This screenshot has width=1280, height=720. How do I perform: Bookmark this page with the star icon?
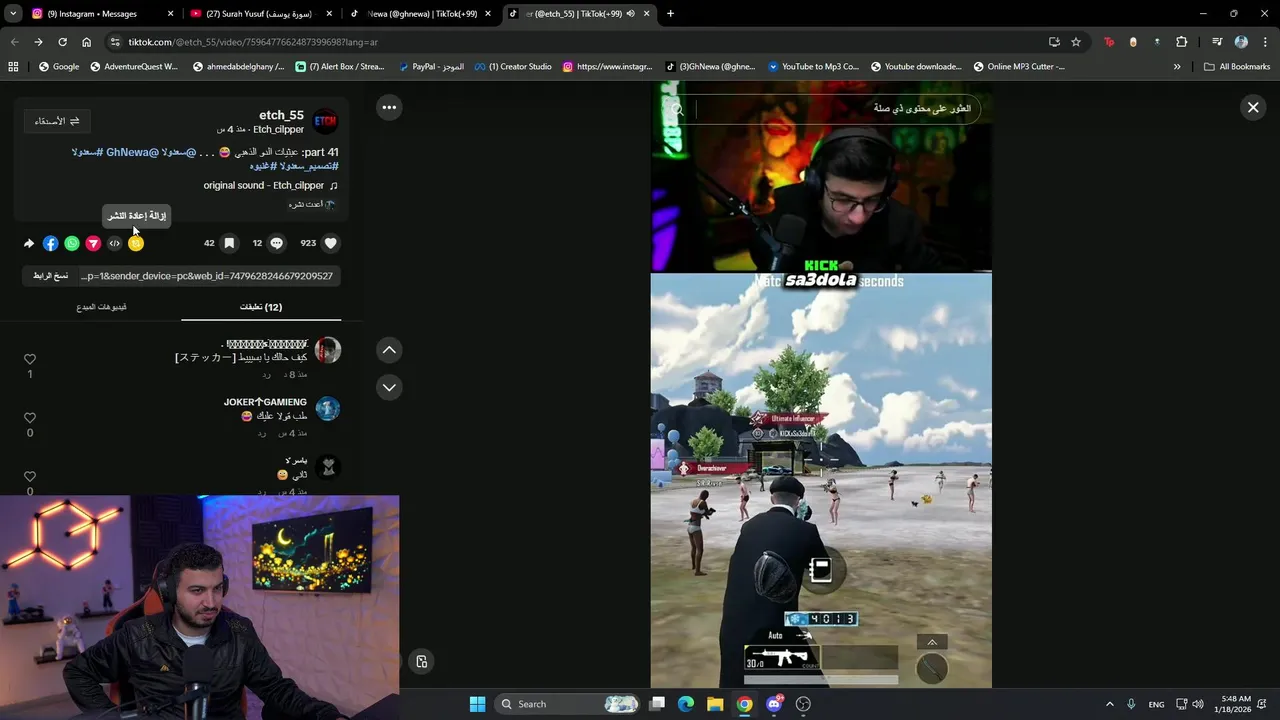pyautogui.click(x=1076, y=42)
